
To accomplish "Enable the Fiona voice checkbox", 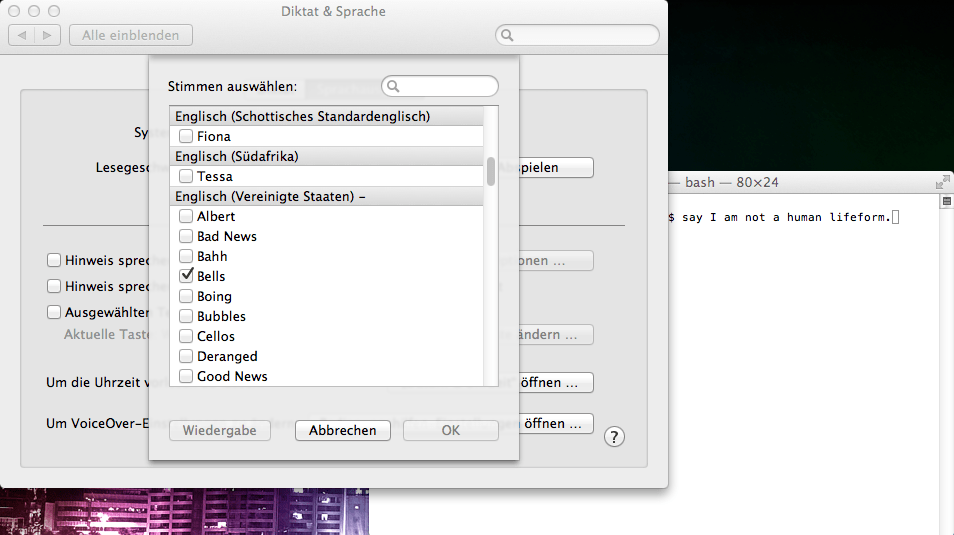I will 186,136.
